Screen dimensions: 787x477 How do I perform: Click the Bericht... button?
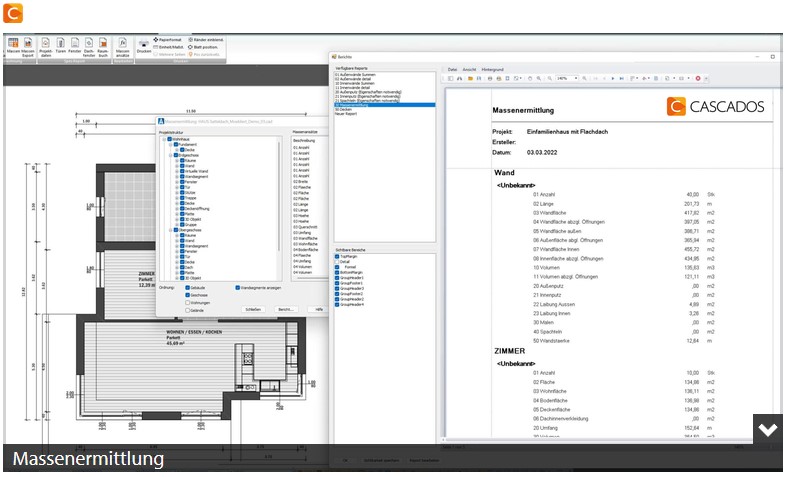point(286,310)
